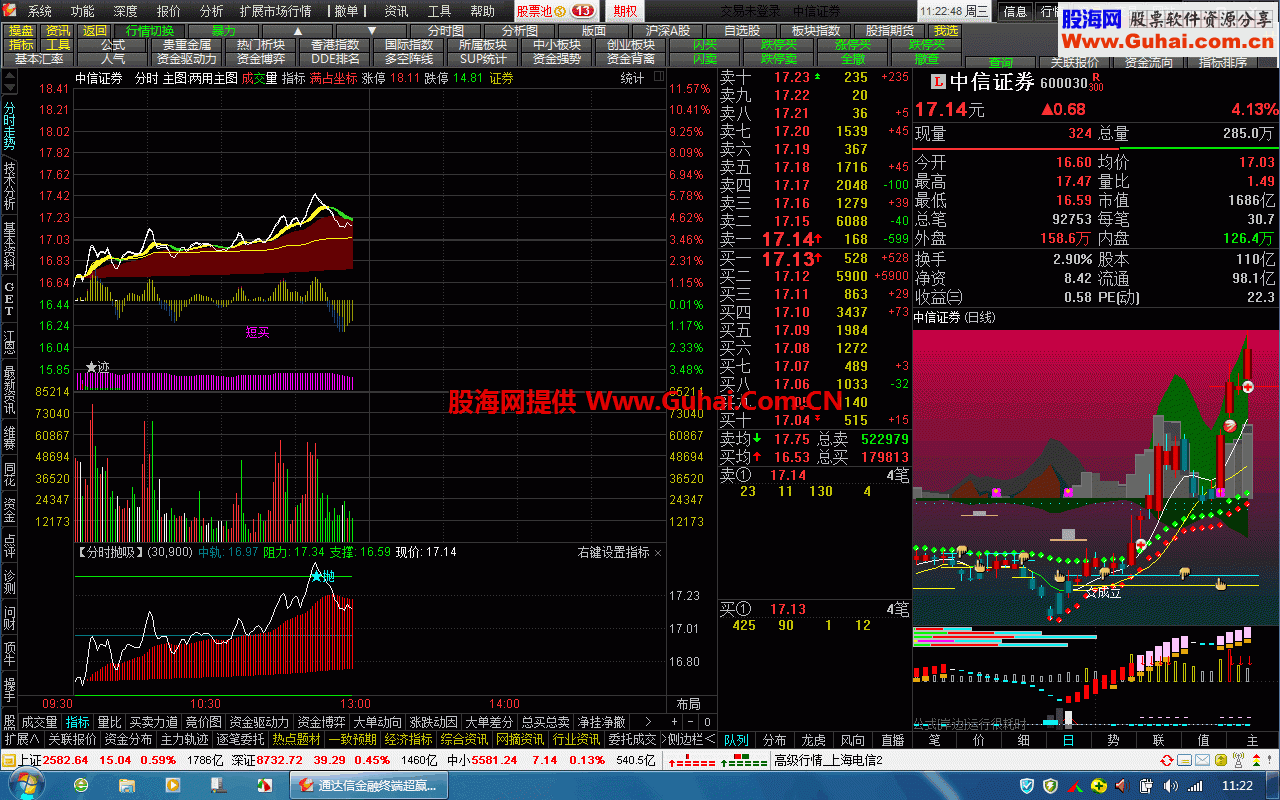Toggle 满占坐标 coordinate mode
The height and width of the screenshot is (800, 1280).
click(x=332, y=78)
